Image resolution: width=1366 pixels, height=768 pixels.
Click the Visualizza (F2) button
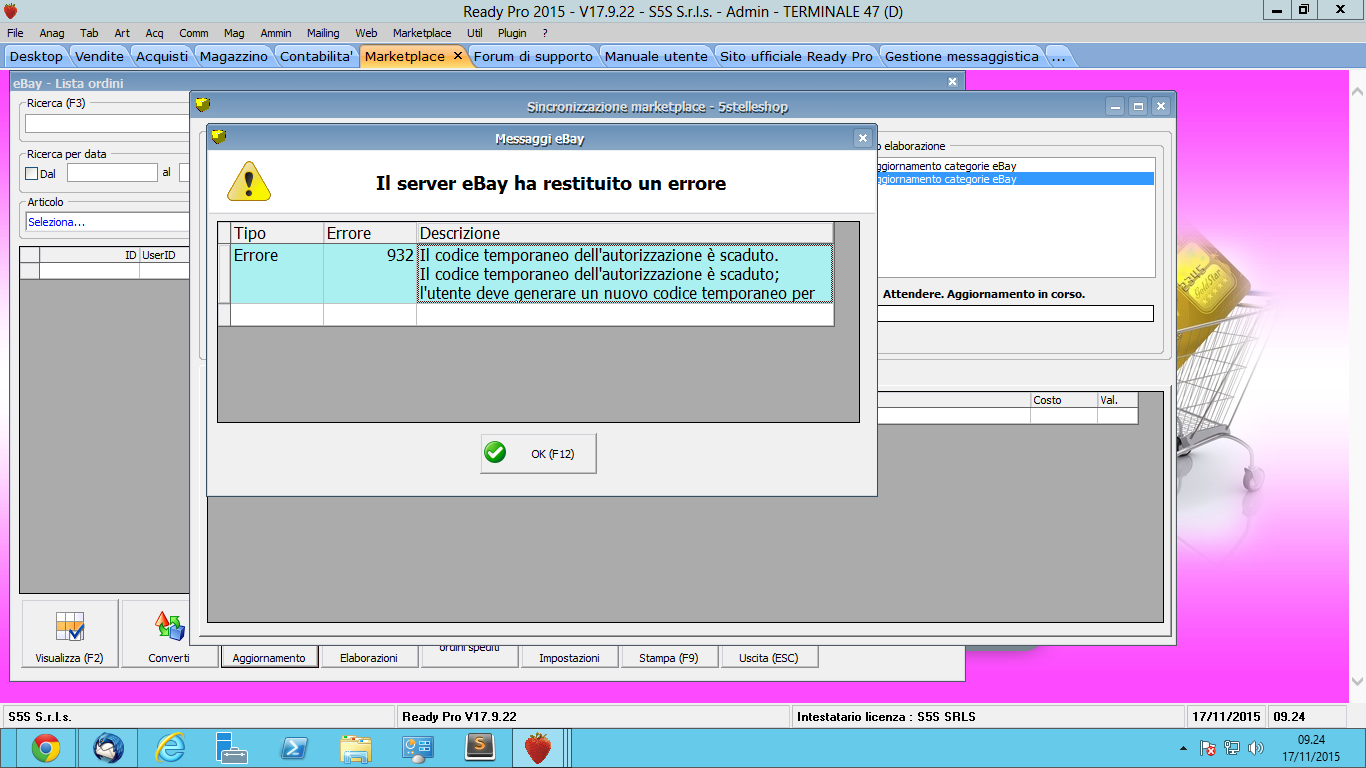pyautogui.click(x=70, y=634)
